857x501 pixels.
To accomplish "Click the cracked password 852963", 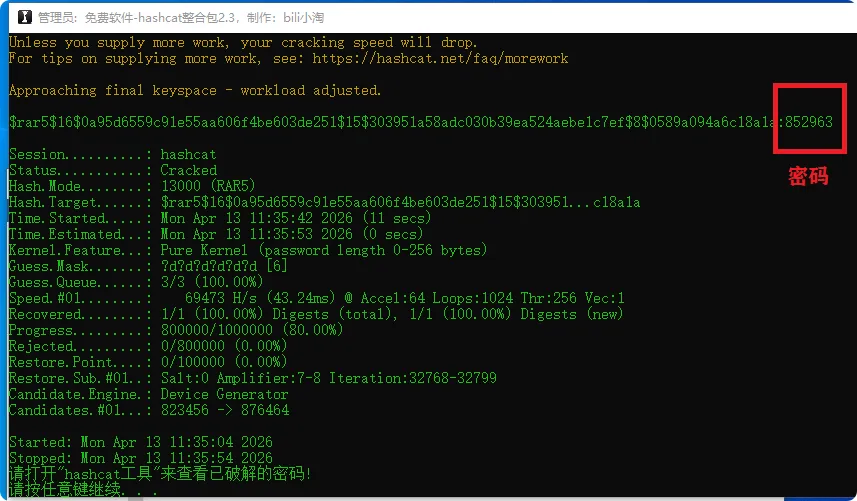I will click(x=808, y=121).
